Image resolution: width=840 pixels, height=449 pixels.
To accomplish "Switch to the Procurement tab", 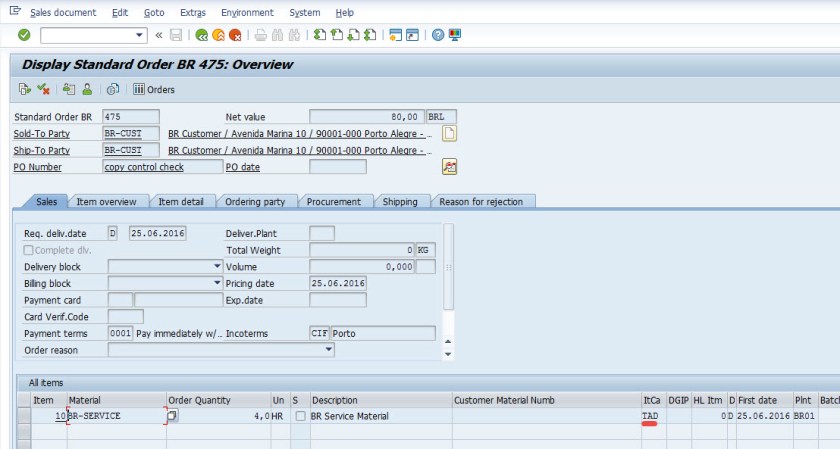I will coord(334,201).
